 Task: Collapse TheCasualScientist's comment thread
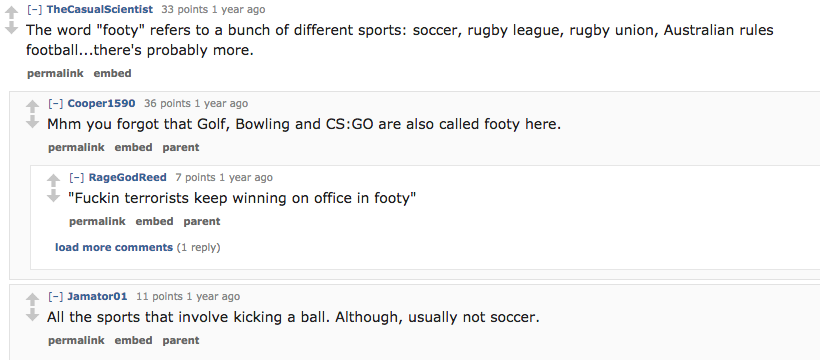click(35, 9)
